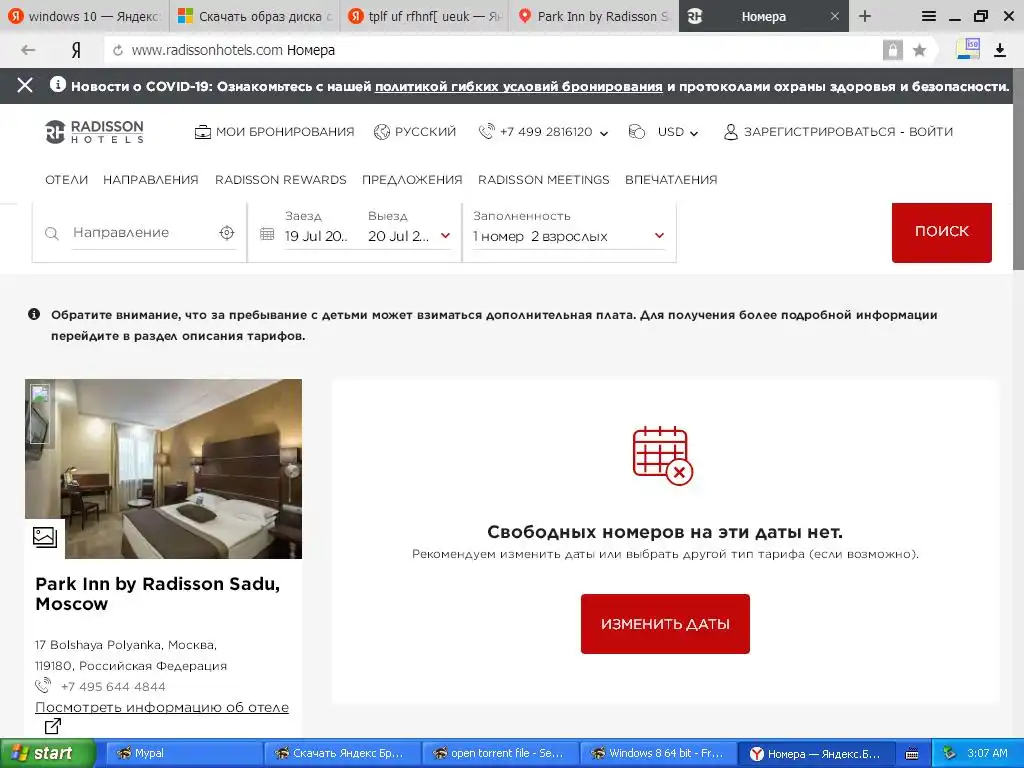The height and width of the screenshot is (768, 1024).
Task: Click the ISO file download icon in toolbar
Action: [x=968, y=49]
